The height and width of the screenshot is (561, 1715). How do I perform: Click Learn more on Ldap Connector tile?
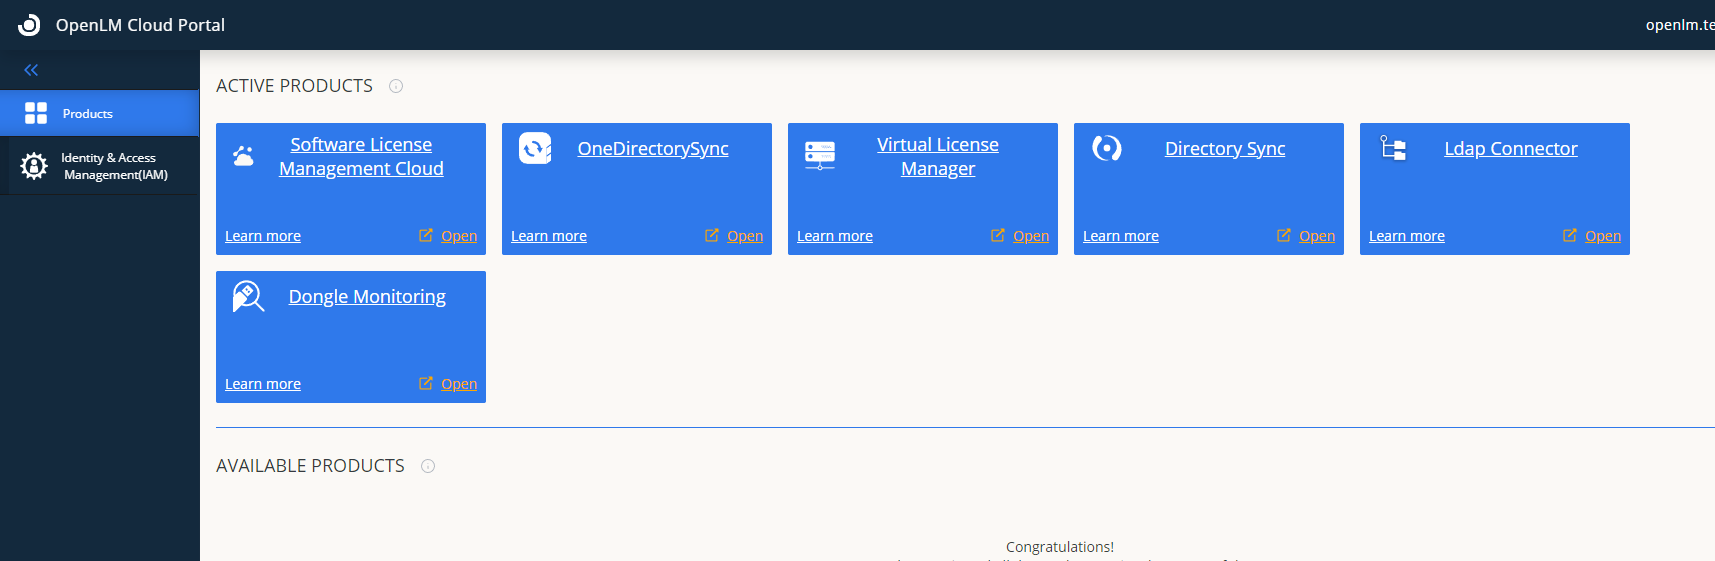click(1406, 236)
